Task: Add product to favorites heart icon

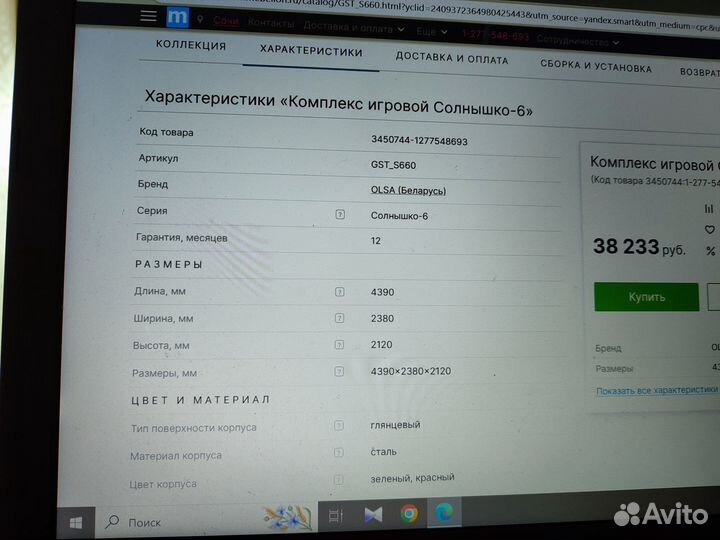Action: (x=710, y=229)
